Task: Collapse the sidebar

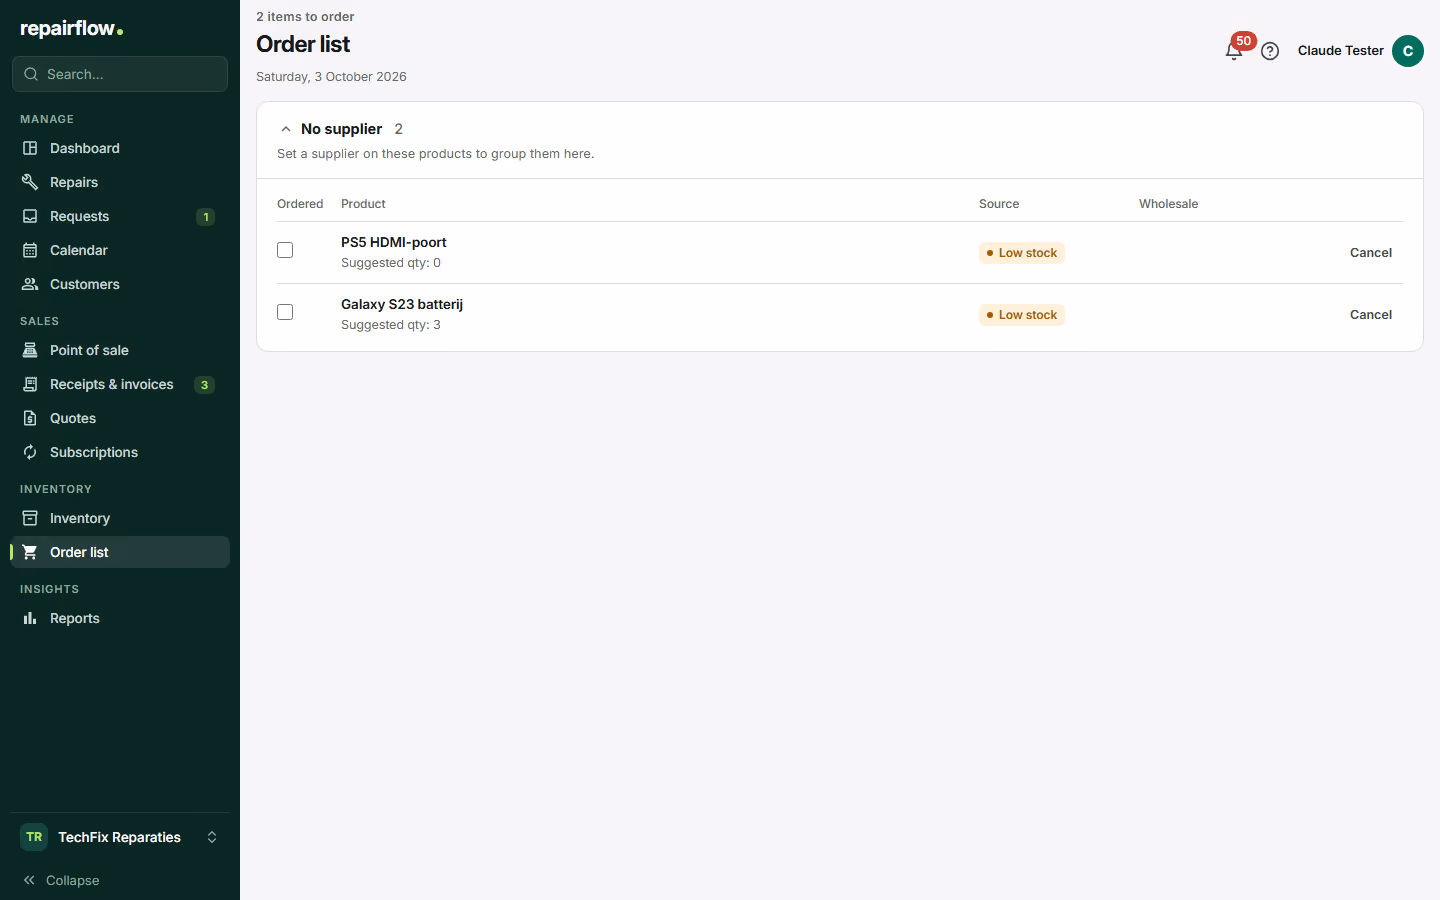Action: click(x=61, y=880)
